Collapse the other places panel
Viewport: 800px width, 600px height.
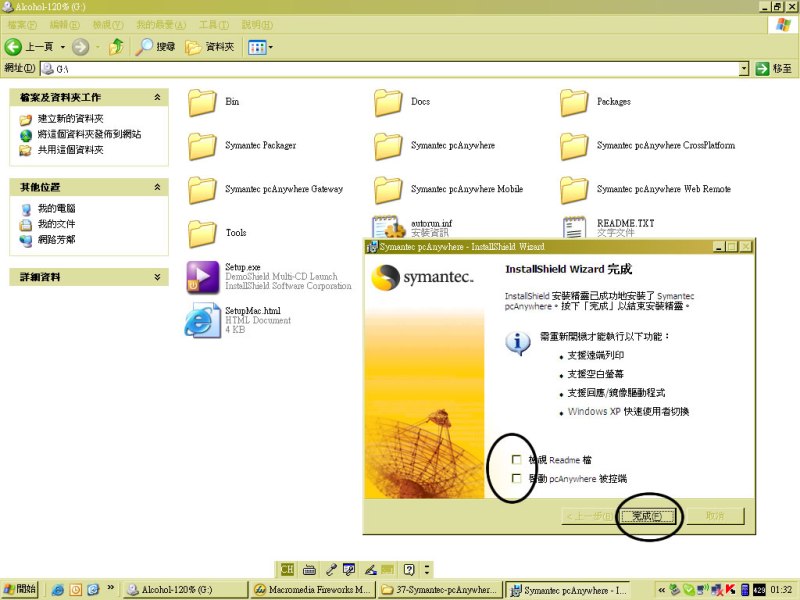[157, 187]
